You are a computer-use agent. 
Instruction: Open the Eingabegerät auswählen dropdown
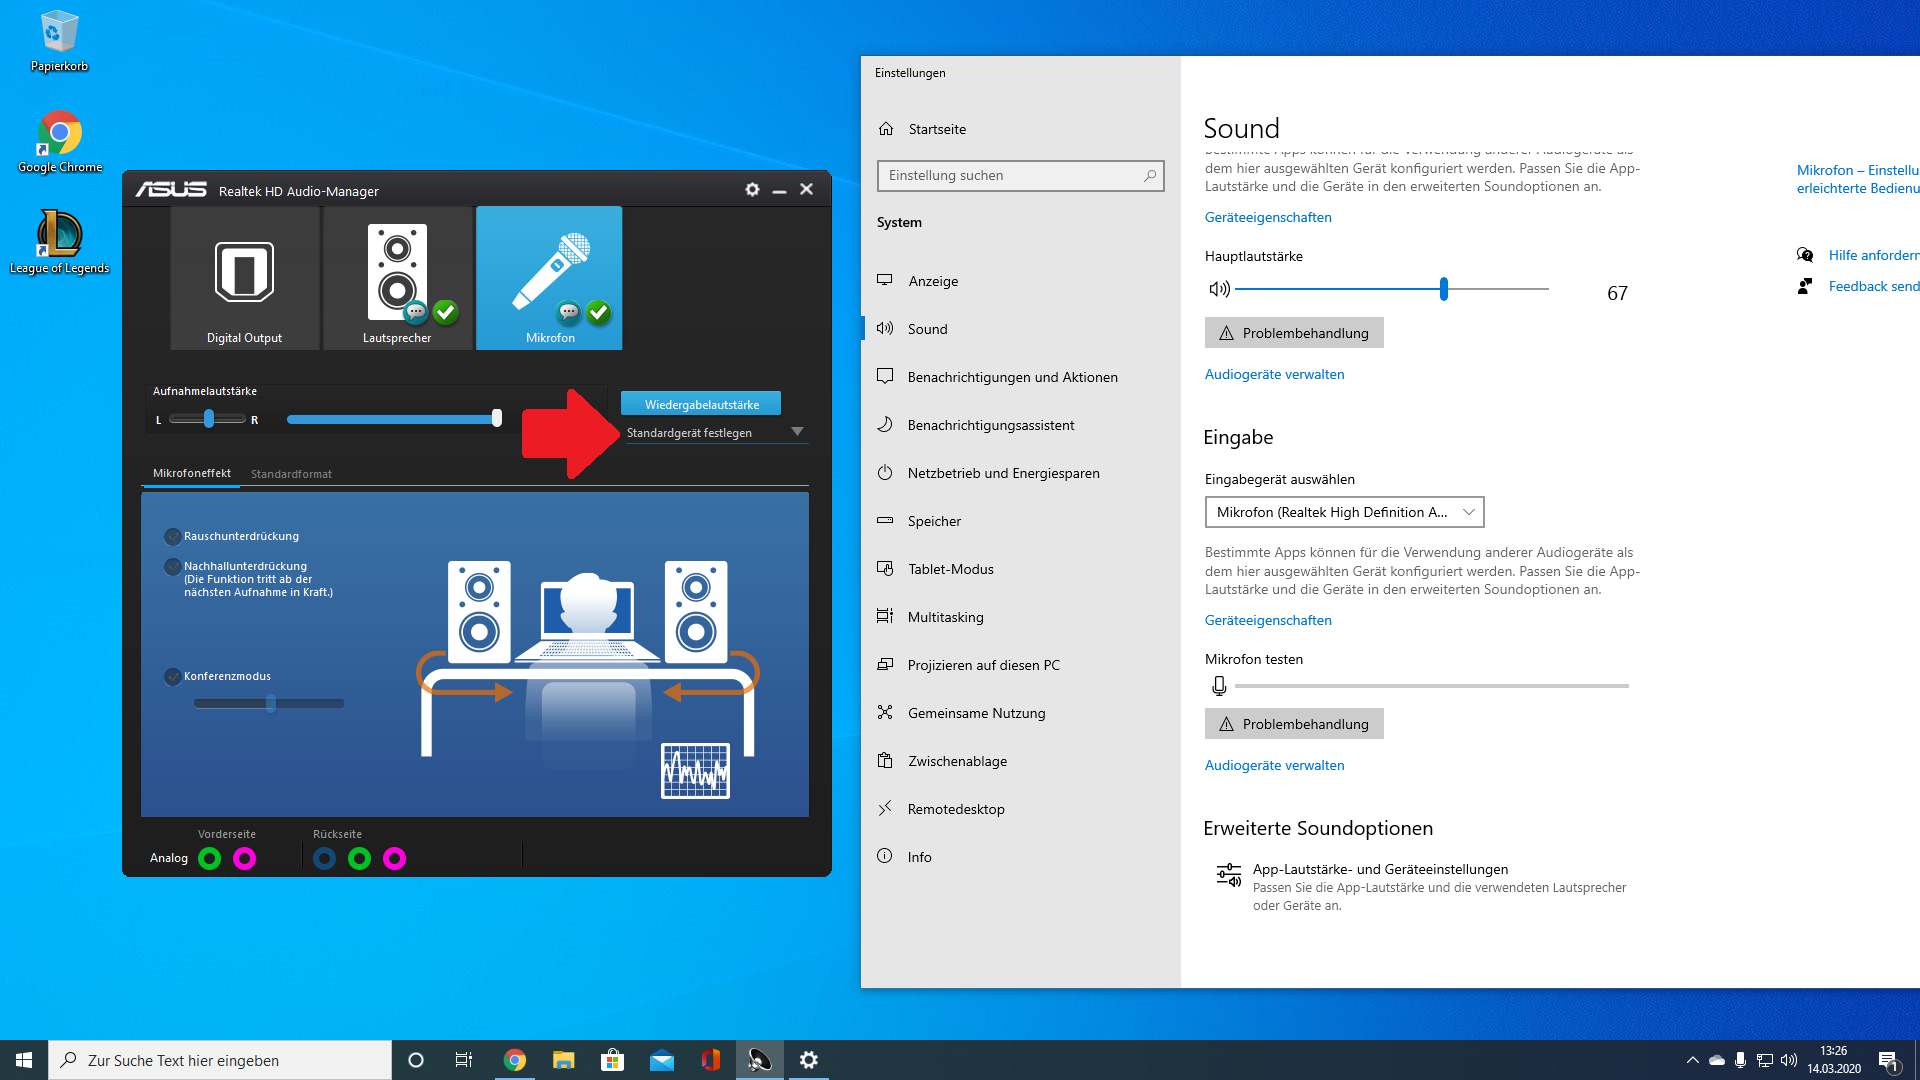click(1344, 511)
